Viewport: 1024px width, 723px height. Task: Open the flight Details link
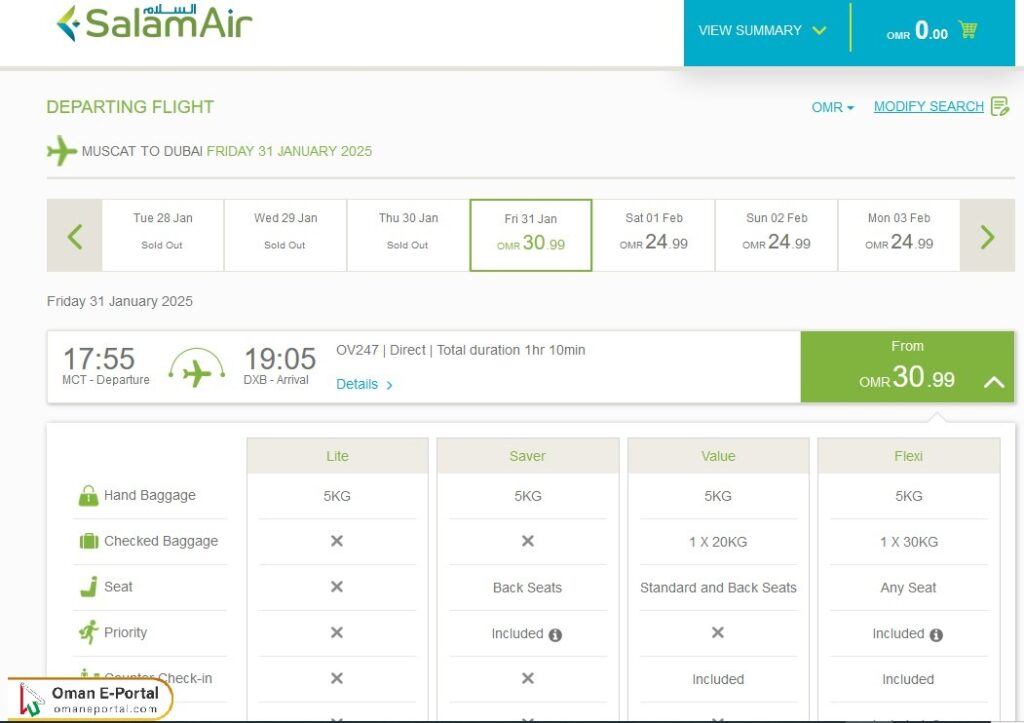[358, 383]
